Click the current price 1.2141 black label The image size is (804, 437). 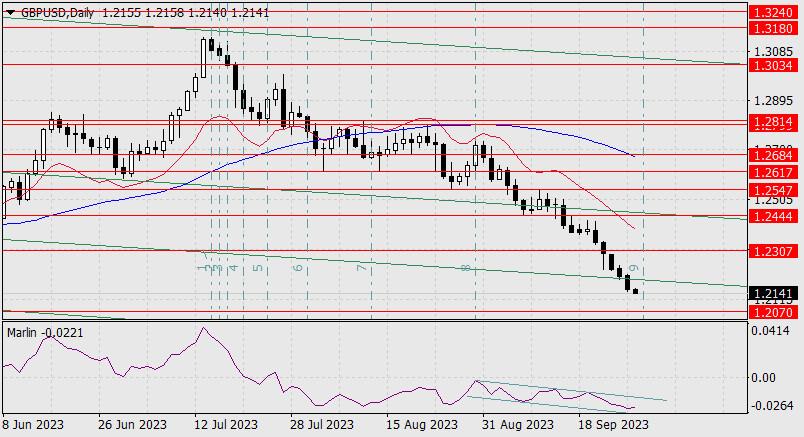774,293
